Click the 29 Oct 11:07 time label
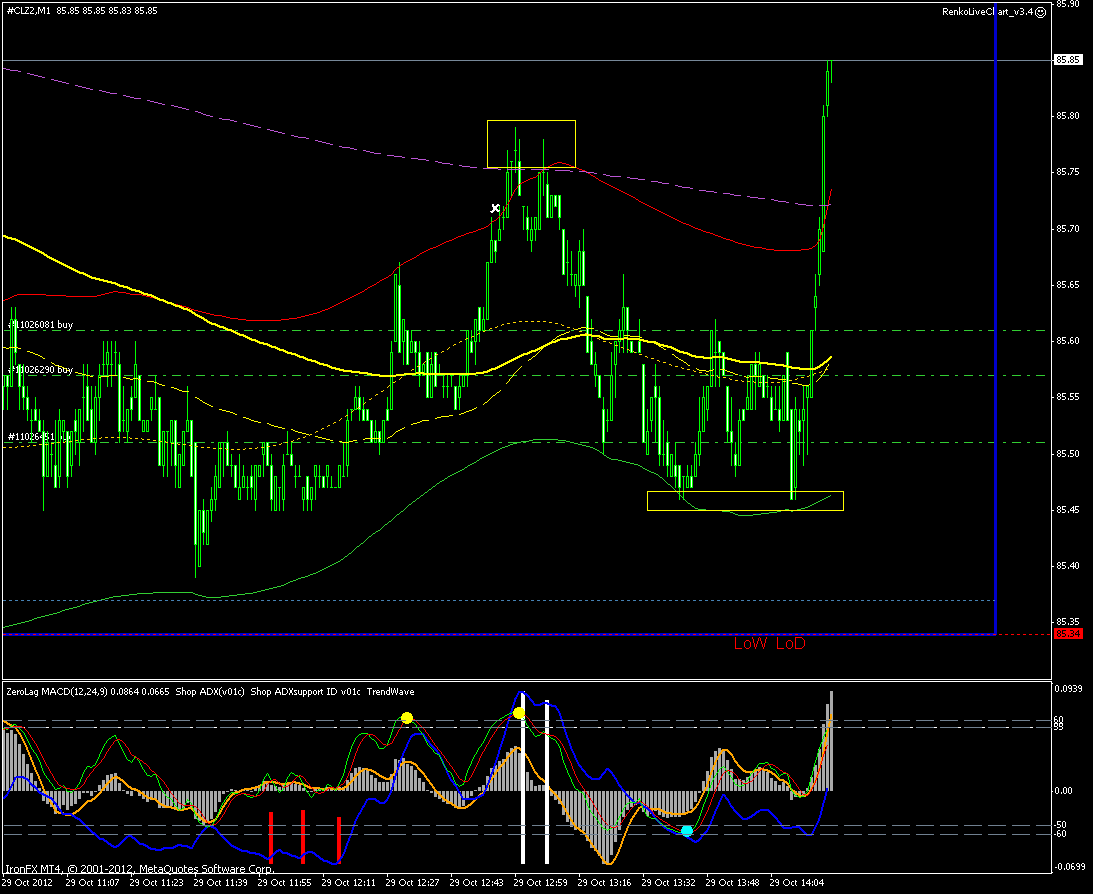This screenshot has width=1093, height=894. click(92, 883)
